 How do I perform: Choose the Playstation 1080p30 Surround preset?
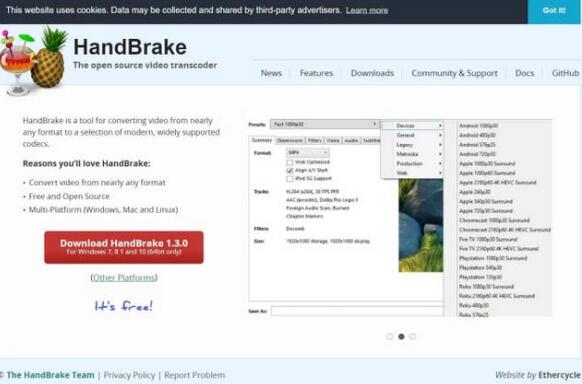493,258
